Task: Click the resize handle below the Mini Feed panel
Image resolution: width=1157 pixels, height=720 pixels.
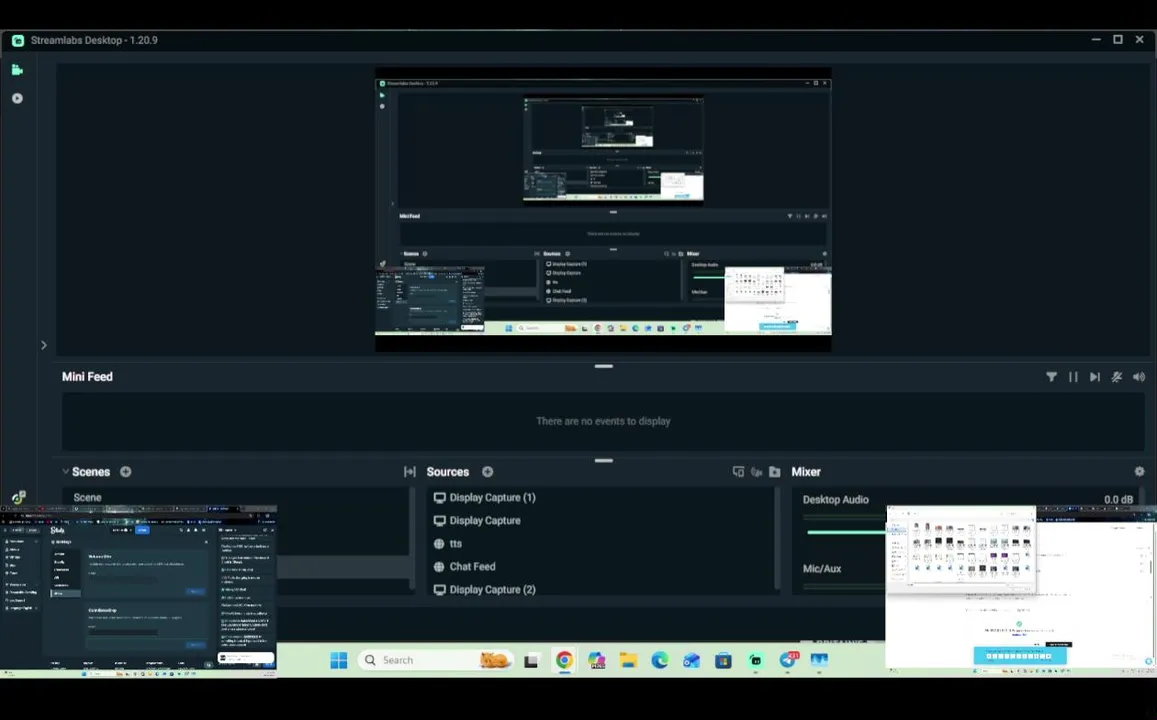Action: coord(604,460)
